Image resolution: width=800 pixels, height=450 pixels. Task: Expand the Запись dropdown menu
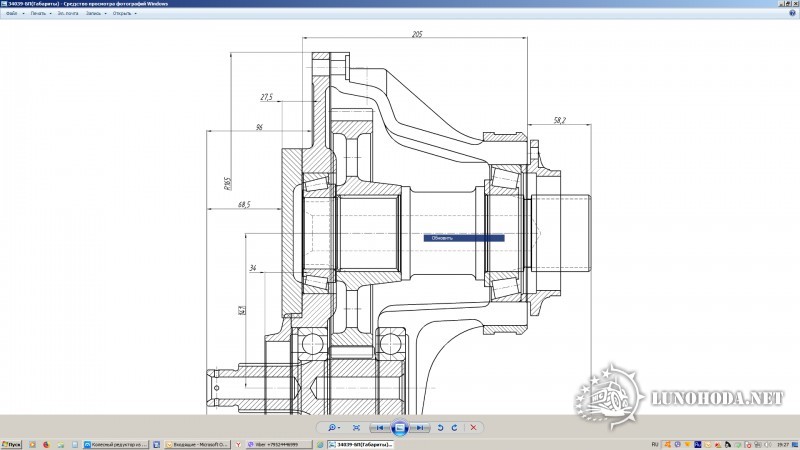pos(95,13)
